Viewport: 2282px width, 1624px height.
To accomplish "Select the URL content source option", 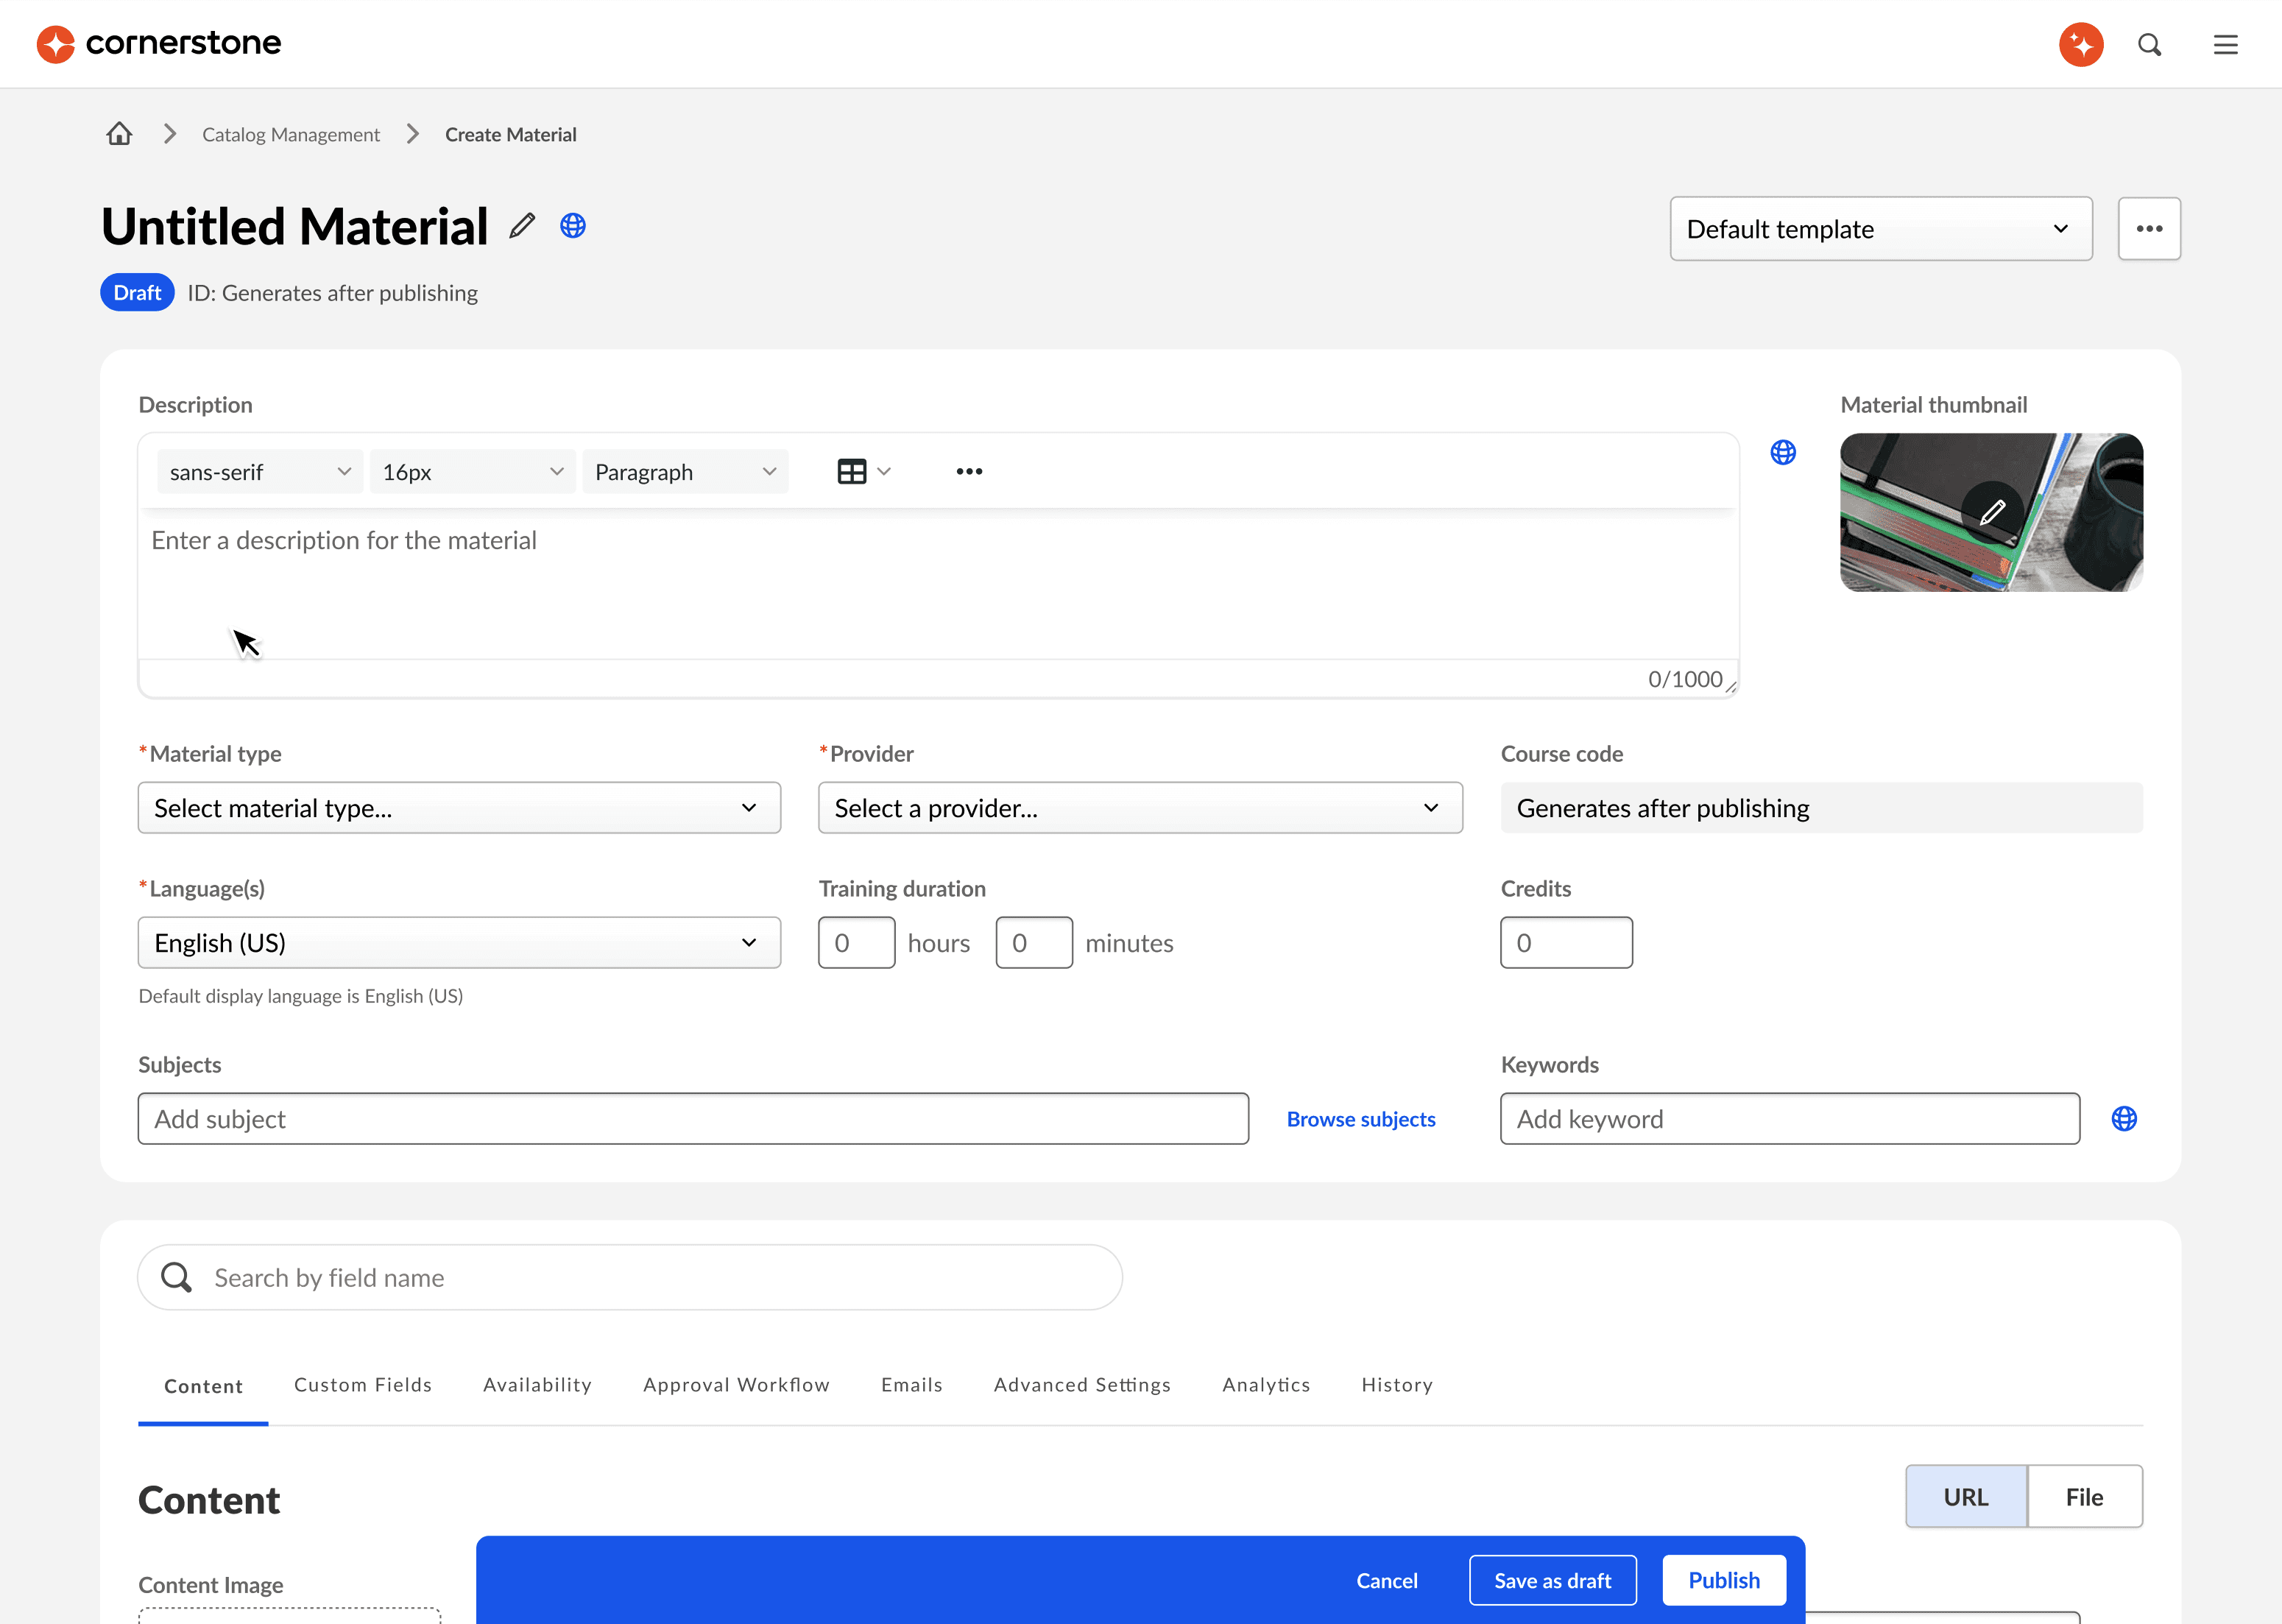I will 1966,1497.
